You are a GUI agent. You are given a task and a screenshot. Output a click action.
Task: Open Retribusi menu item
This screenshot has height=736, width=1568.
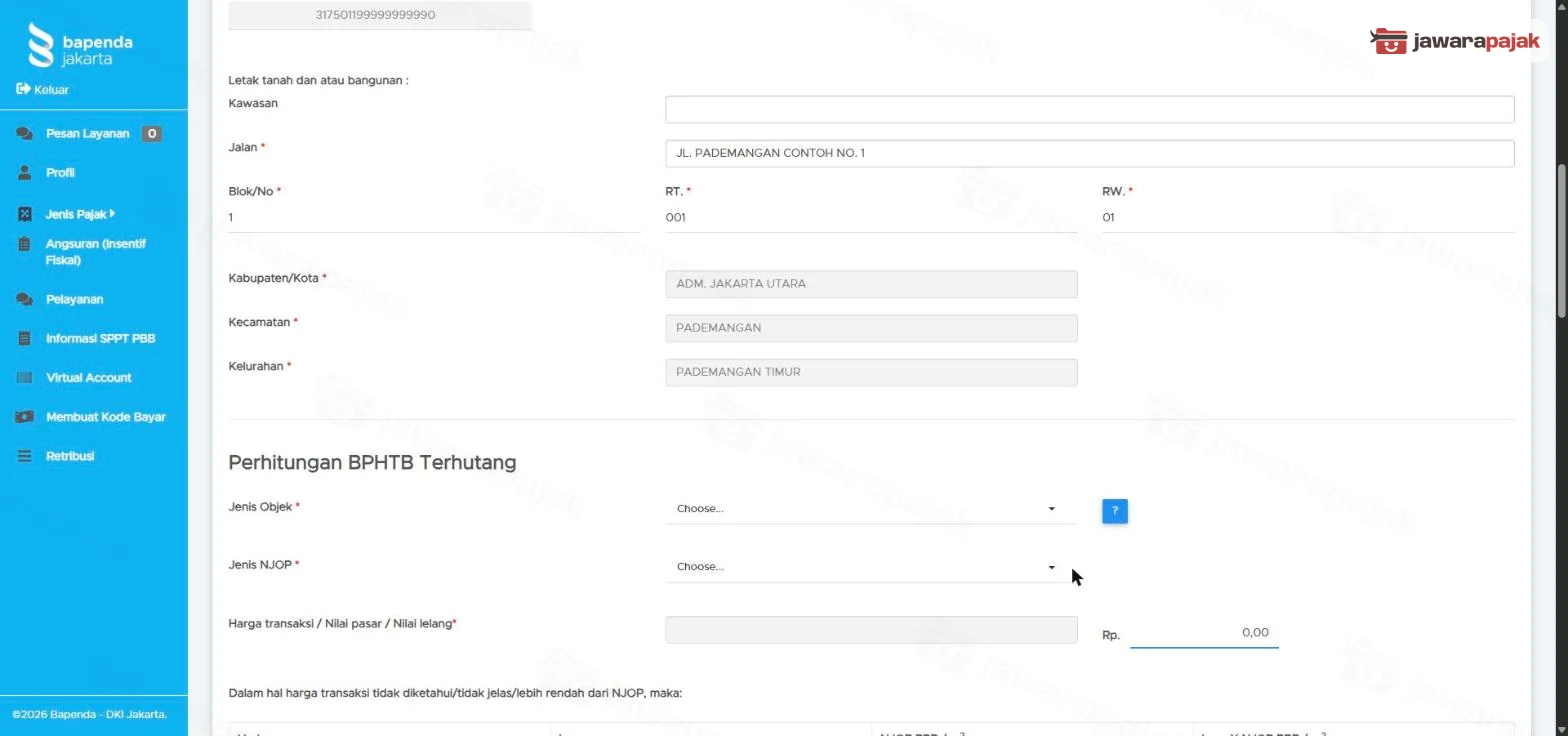point(70,456)
